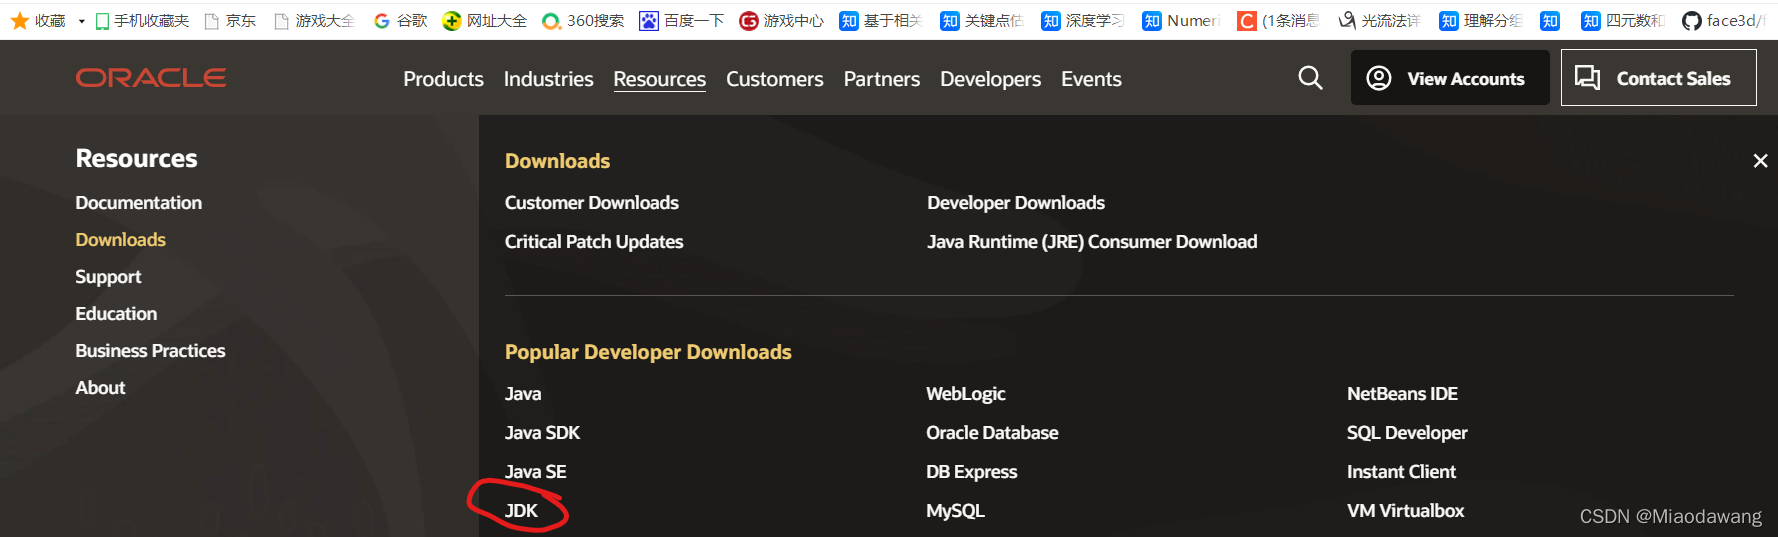Open VM Virtualbox link

(x=1405, y=511)
